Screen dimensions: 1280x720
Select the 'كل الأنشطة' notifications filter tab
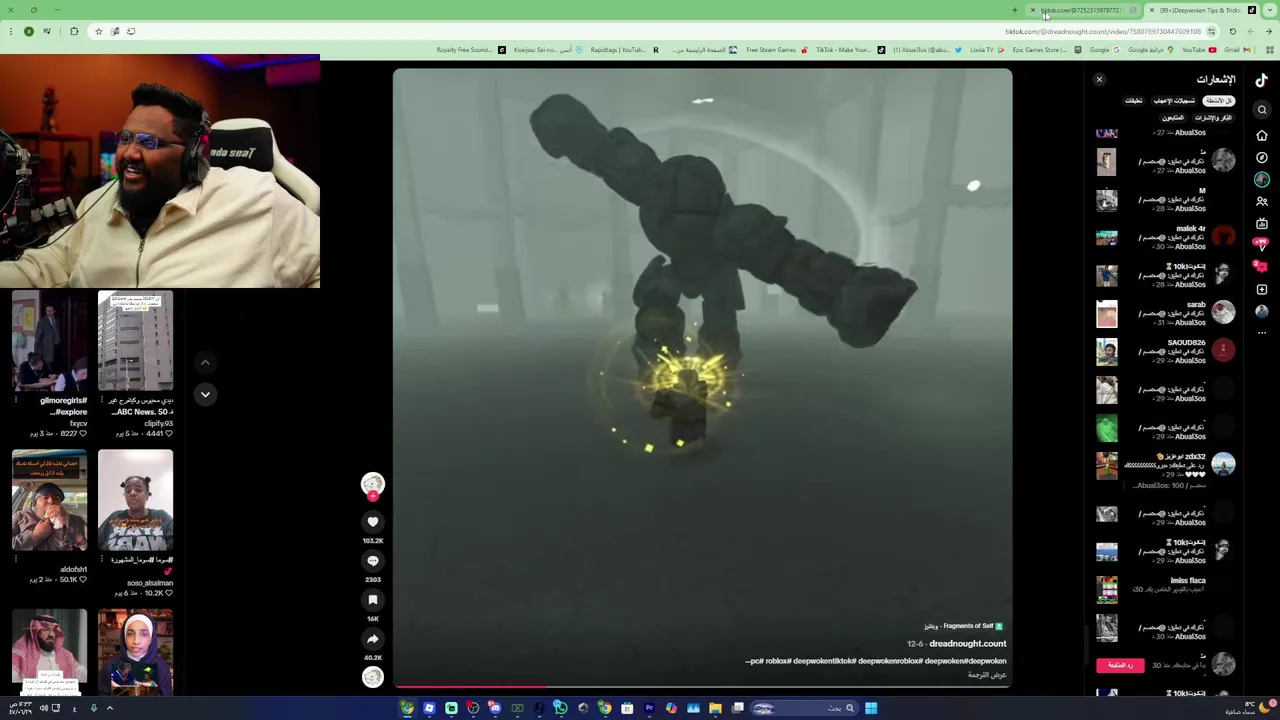1218,101
